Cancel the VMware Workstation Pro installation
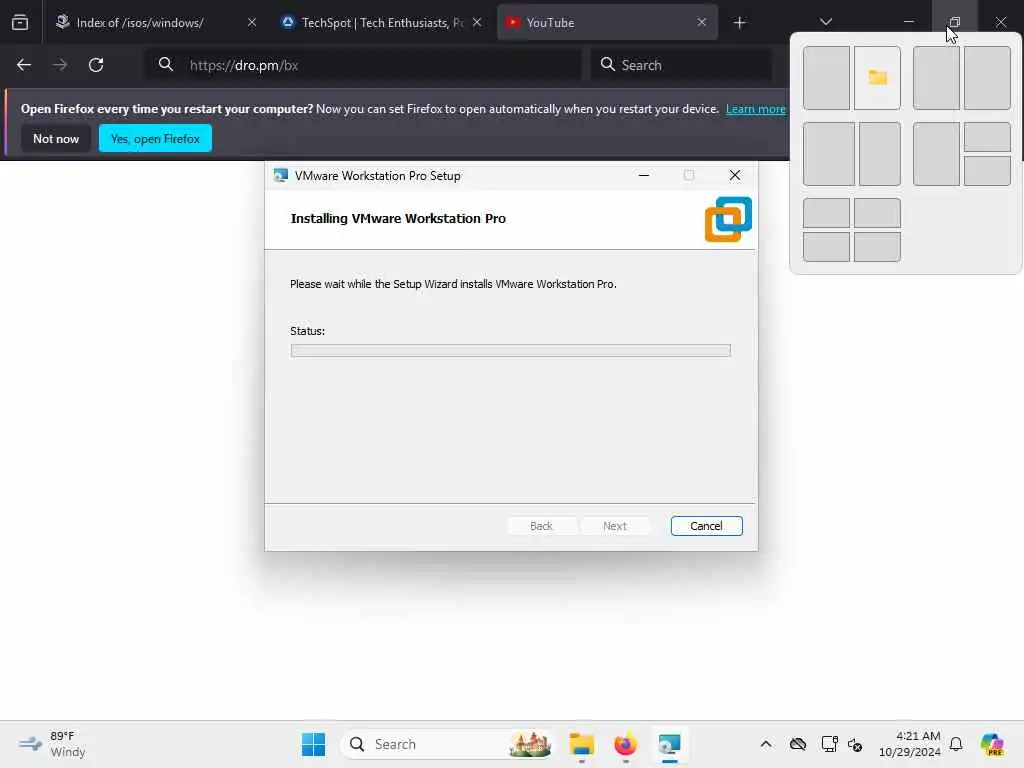The width and height of the screenshot is (1024, 768). coord(706,526)
